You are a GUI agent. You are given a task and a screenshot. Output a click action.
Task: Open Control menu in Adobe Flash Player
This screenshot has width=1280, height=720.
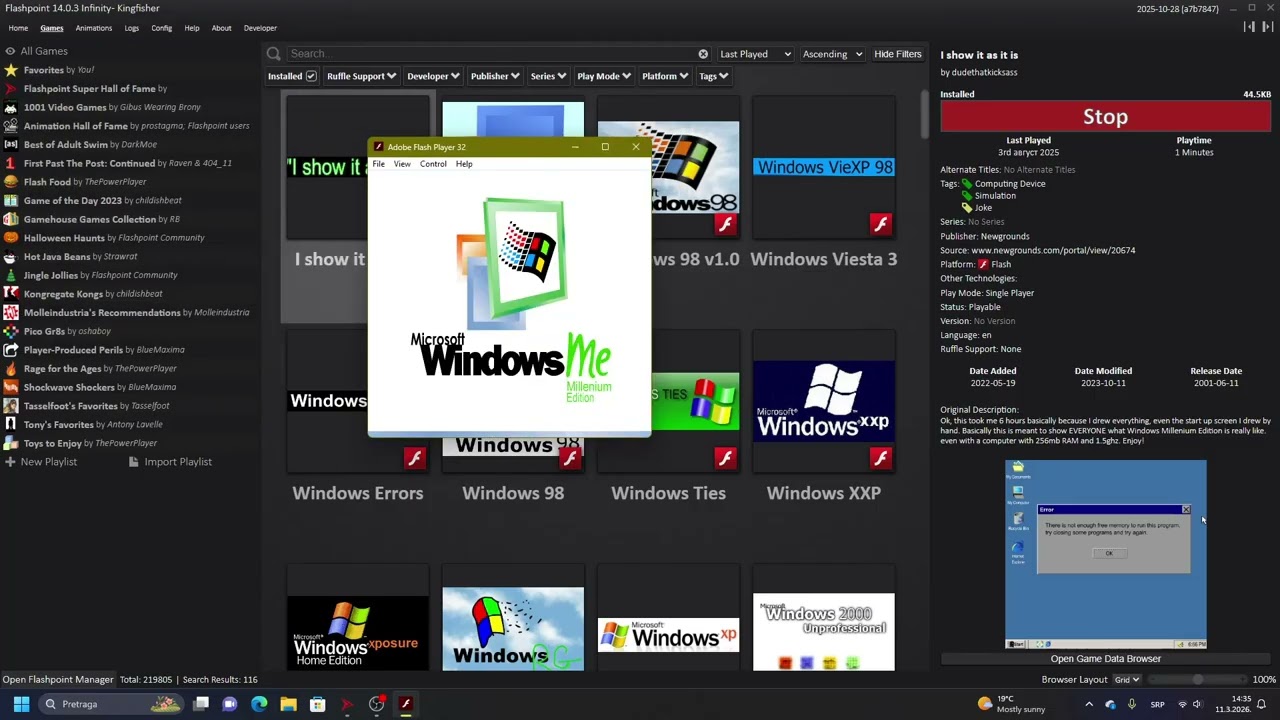(x=433, y=164)
